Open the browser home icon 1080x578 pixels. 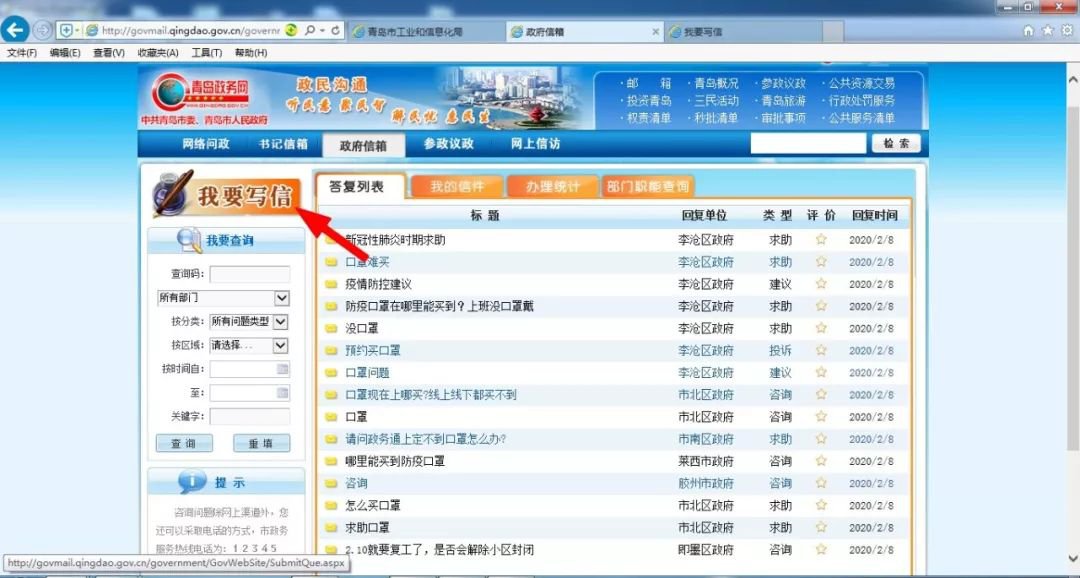click(1028, 31)
